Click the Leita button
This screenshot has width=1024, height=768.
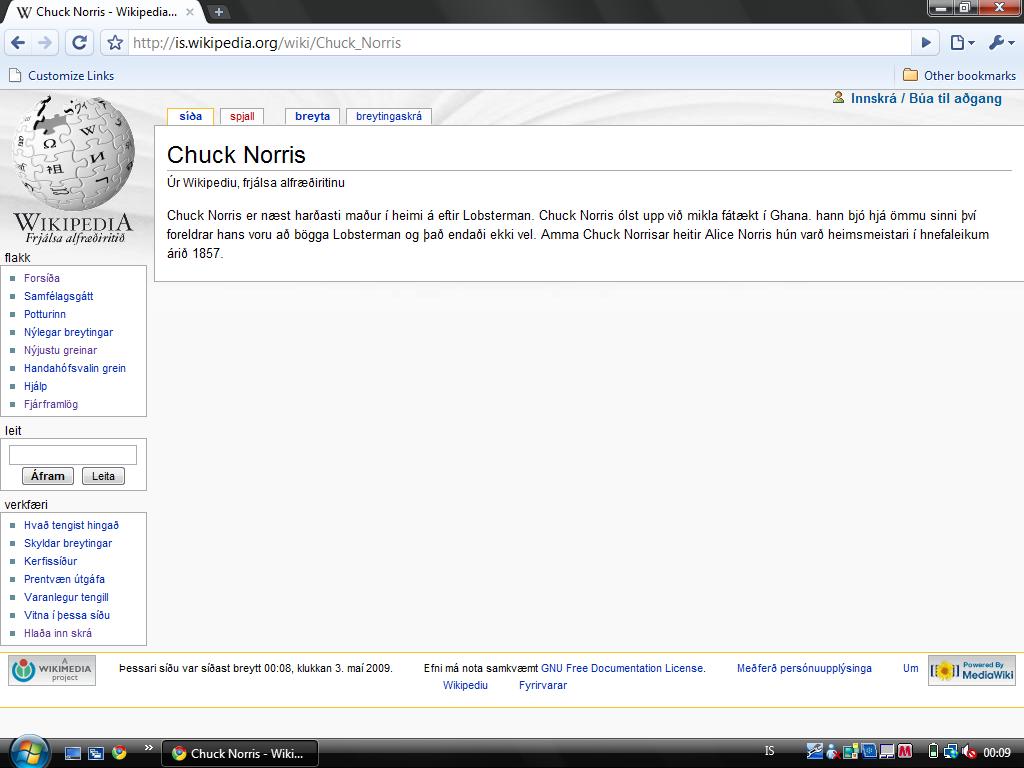tap(103, 476)
